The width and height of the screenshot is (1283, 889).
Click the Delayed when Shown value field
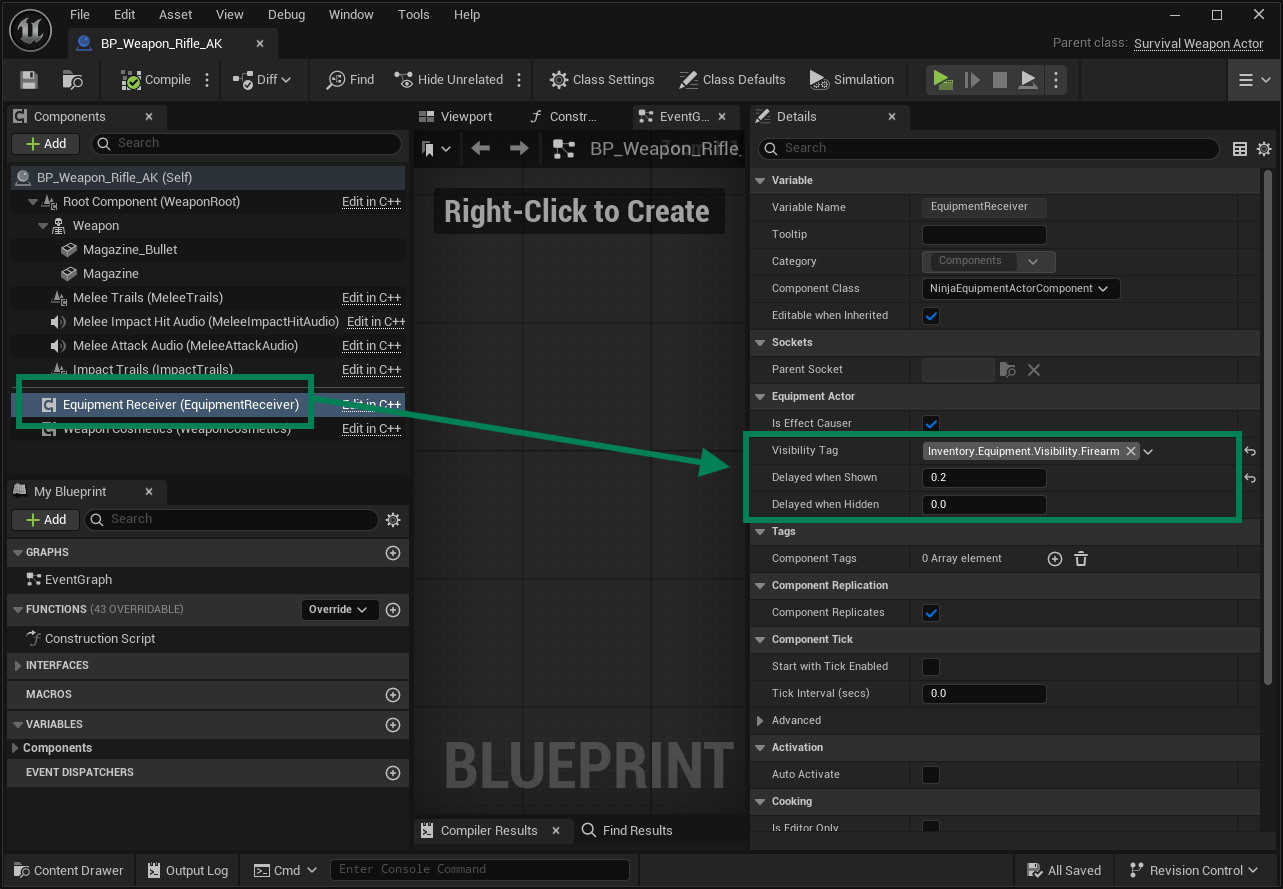point(984,478)
